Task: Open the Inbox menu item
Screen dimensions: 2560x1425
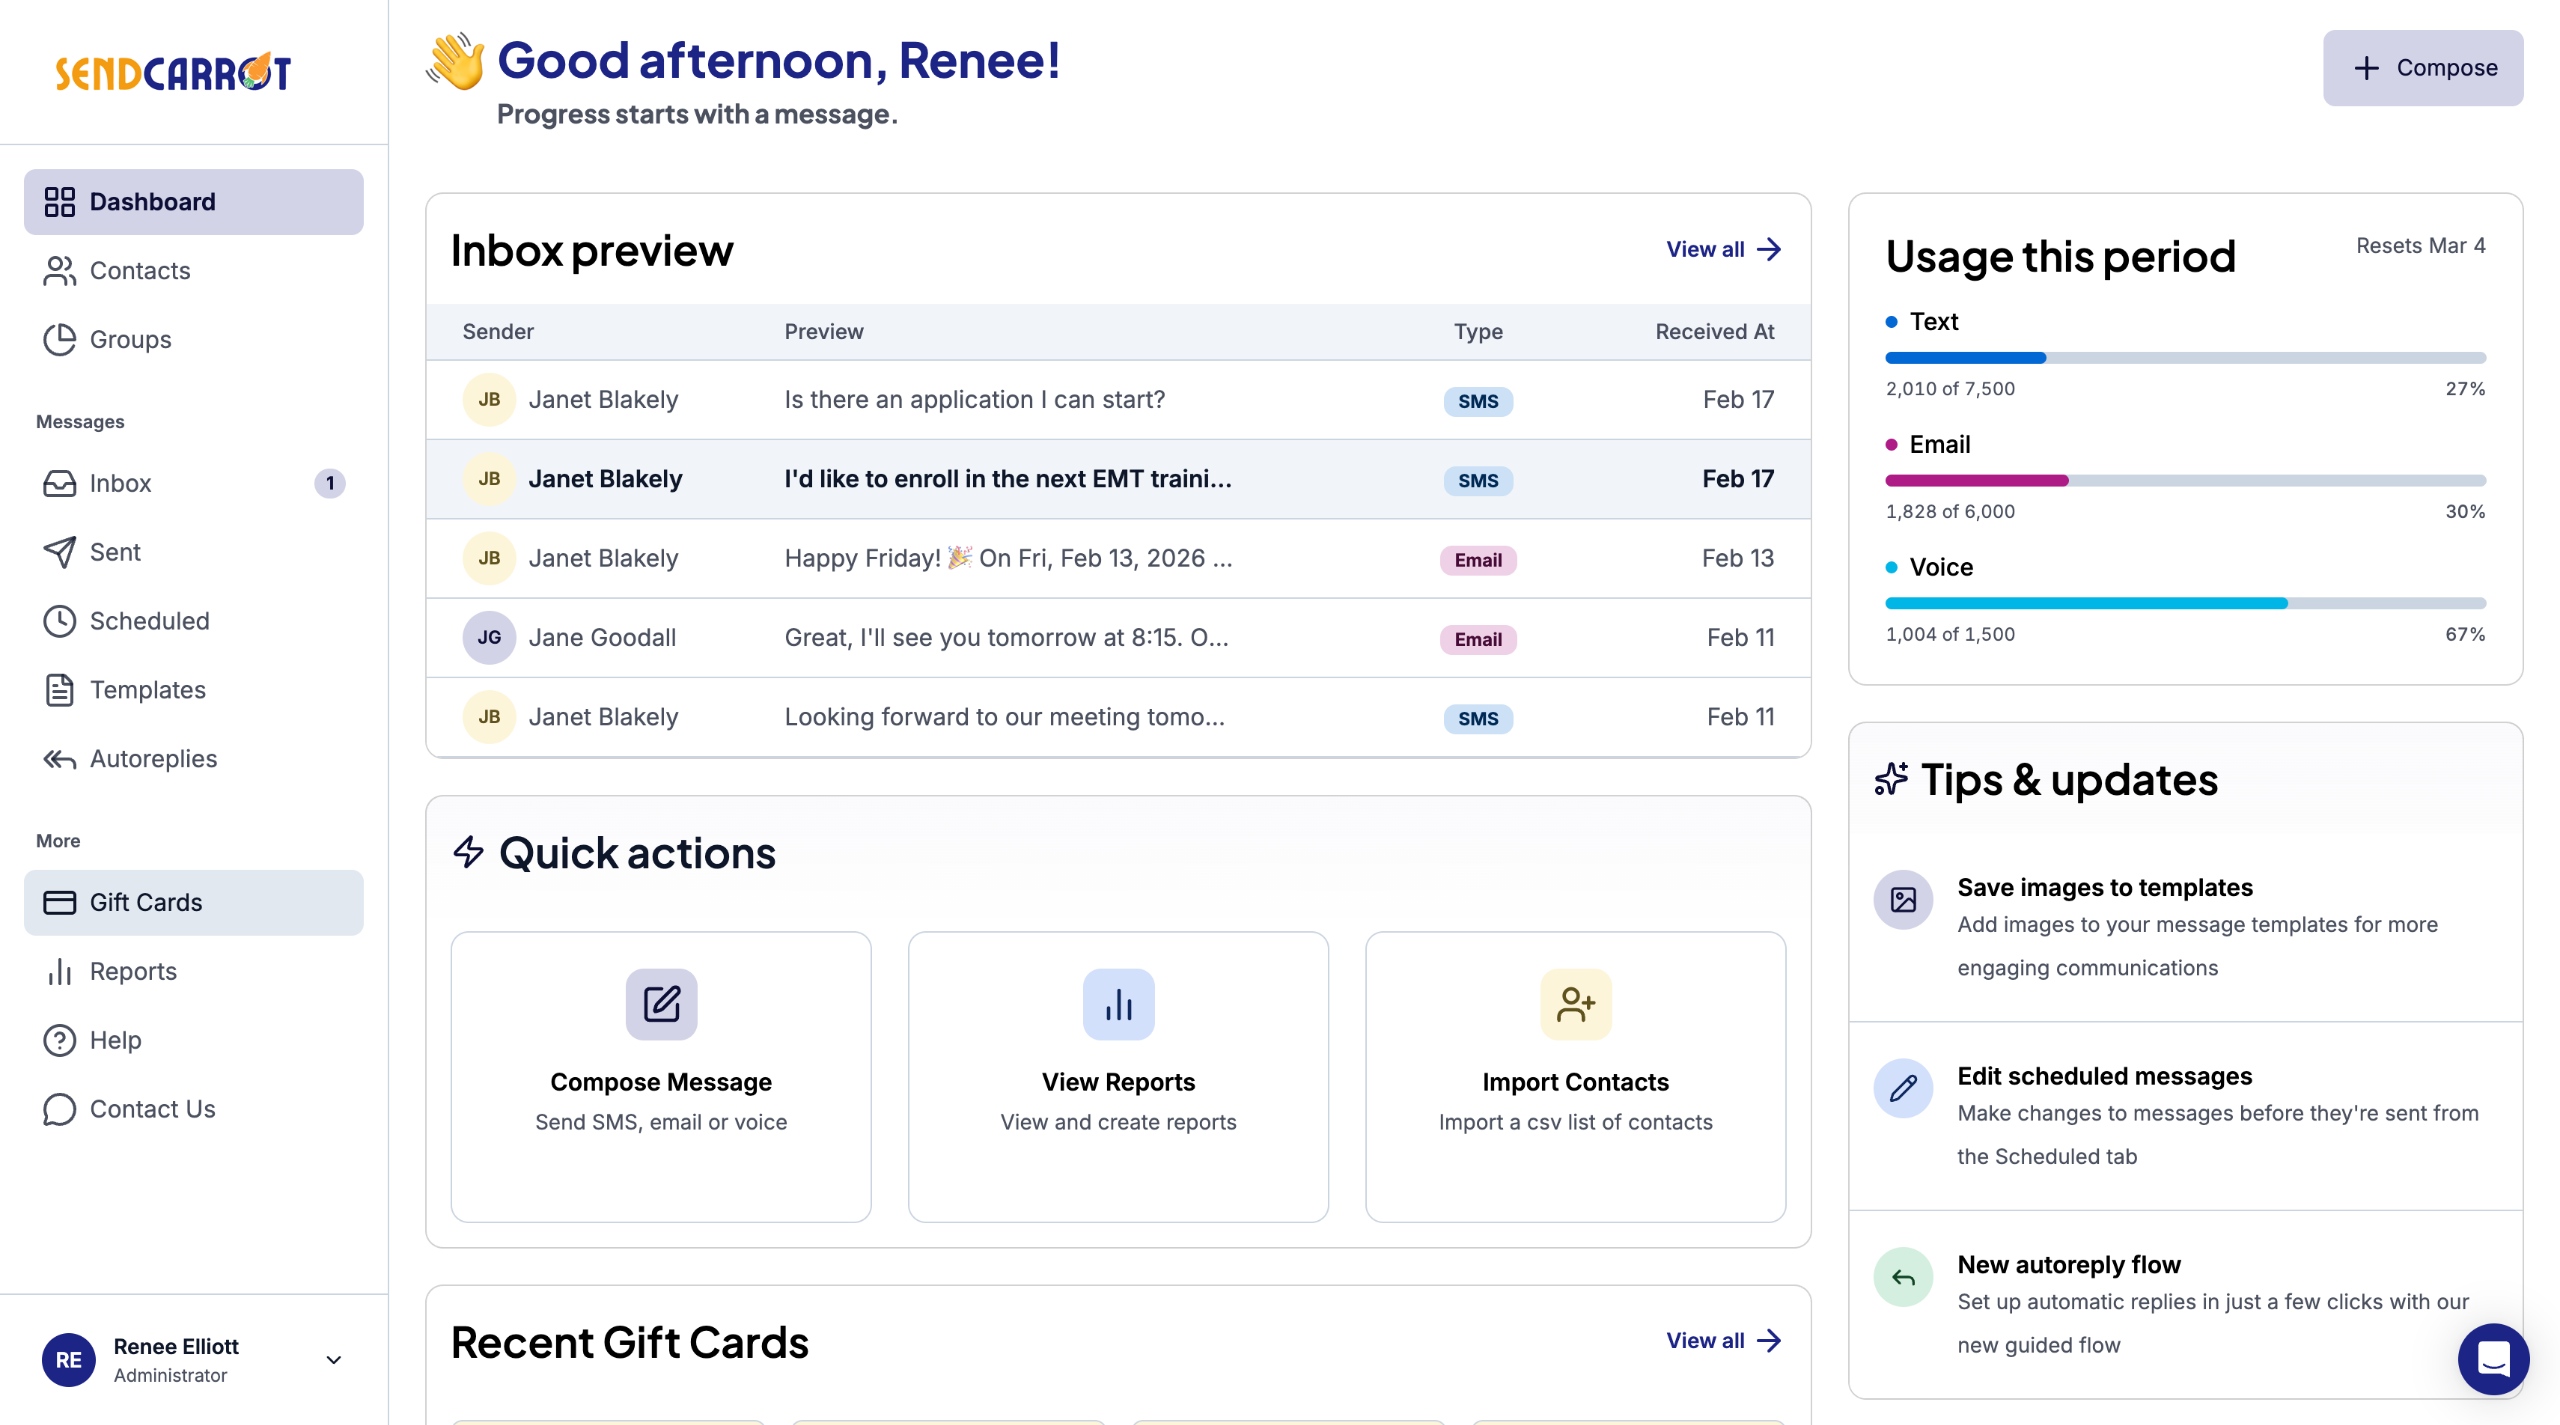Action: (120, 483)
